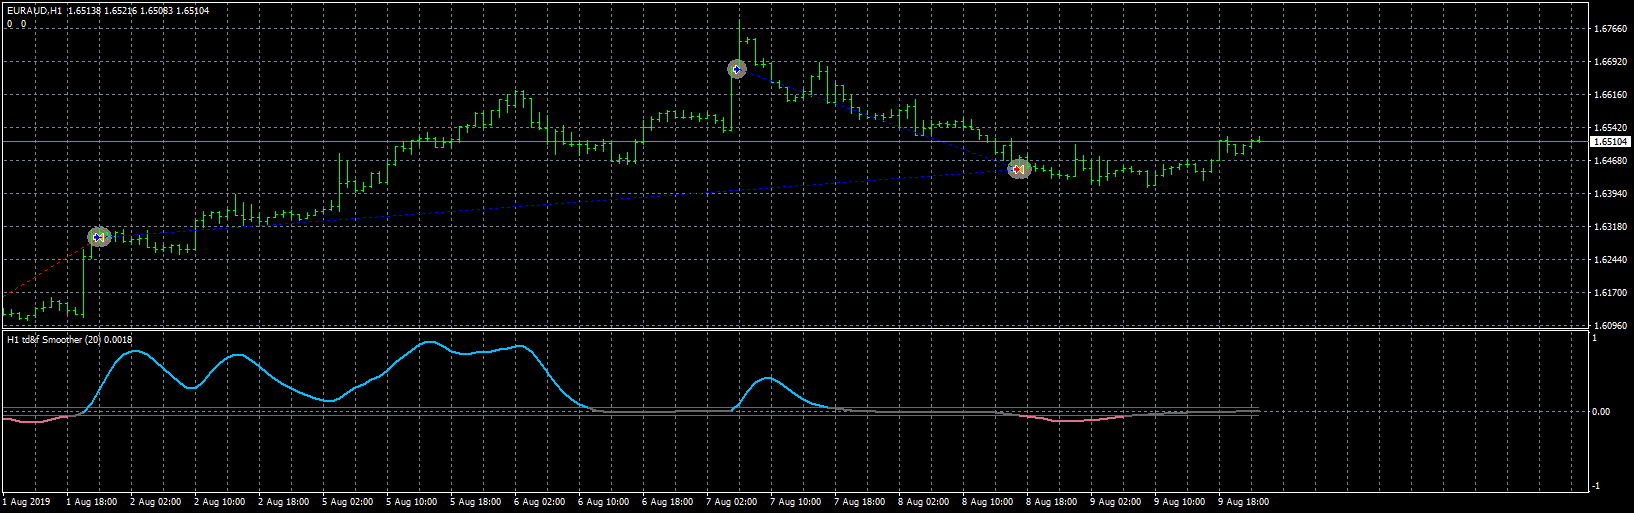This screenshot has height=513, width=1634.
Task: Click the 2 Aug 10:00 time label
Action: pos(220,502)
